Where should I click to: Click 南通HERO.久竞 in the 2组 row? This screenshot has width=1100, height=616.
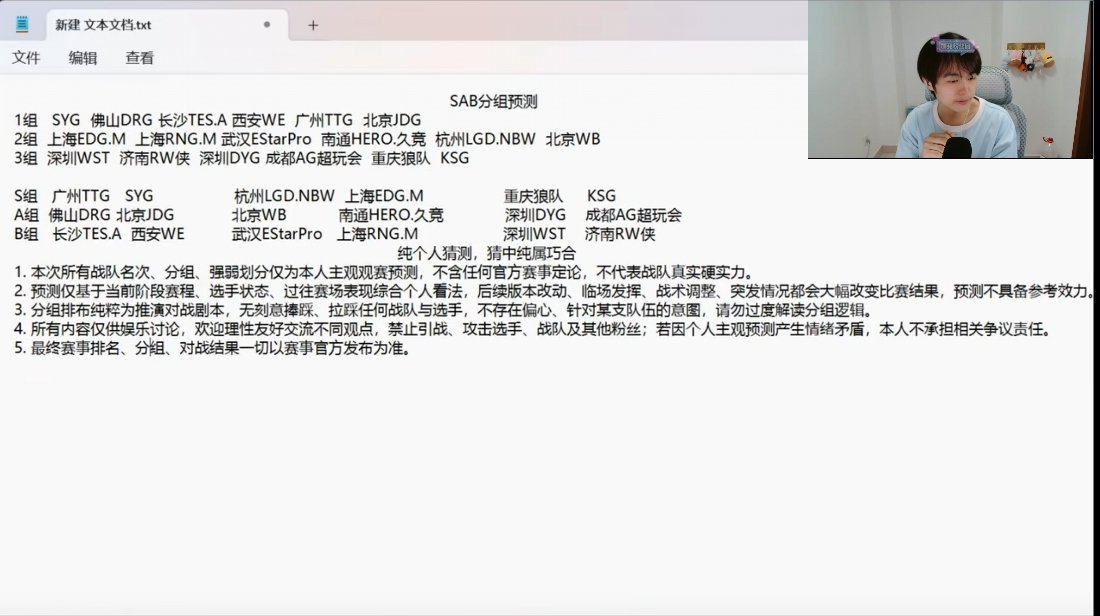click(x=373, y=139)
